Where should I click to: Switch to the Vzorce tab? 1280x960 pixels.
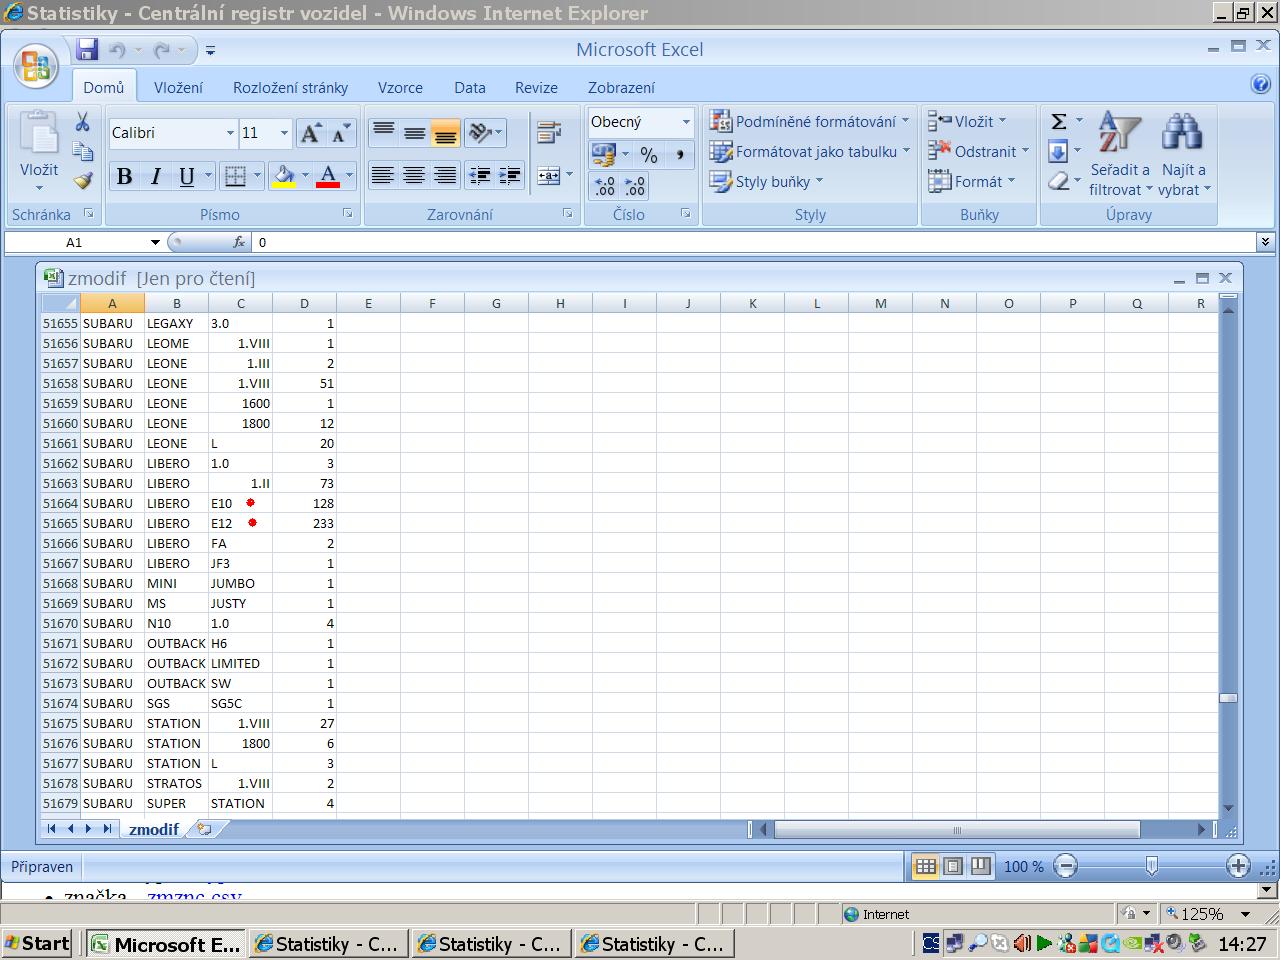400,88
